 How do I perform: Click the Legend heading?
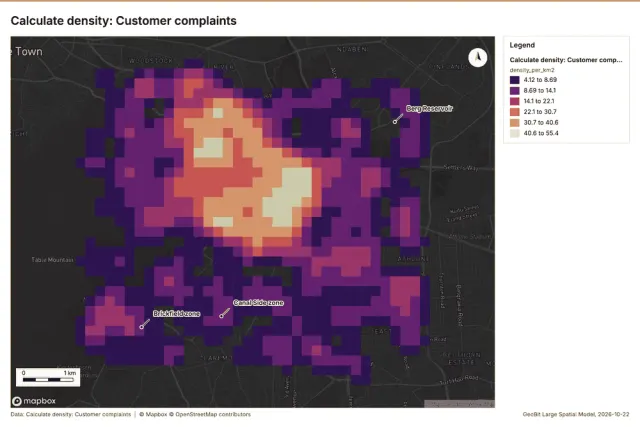(522, 45)
